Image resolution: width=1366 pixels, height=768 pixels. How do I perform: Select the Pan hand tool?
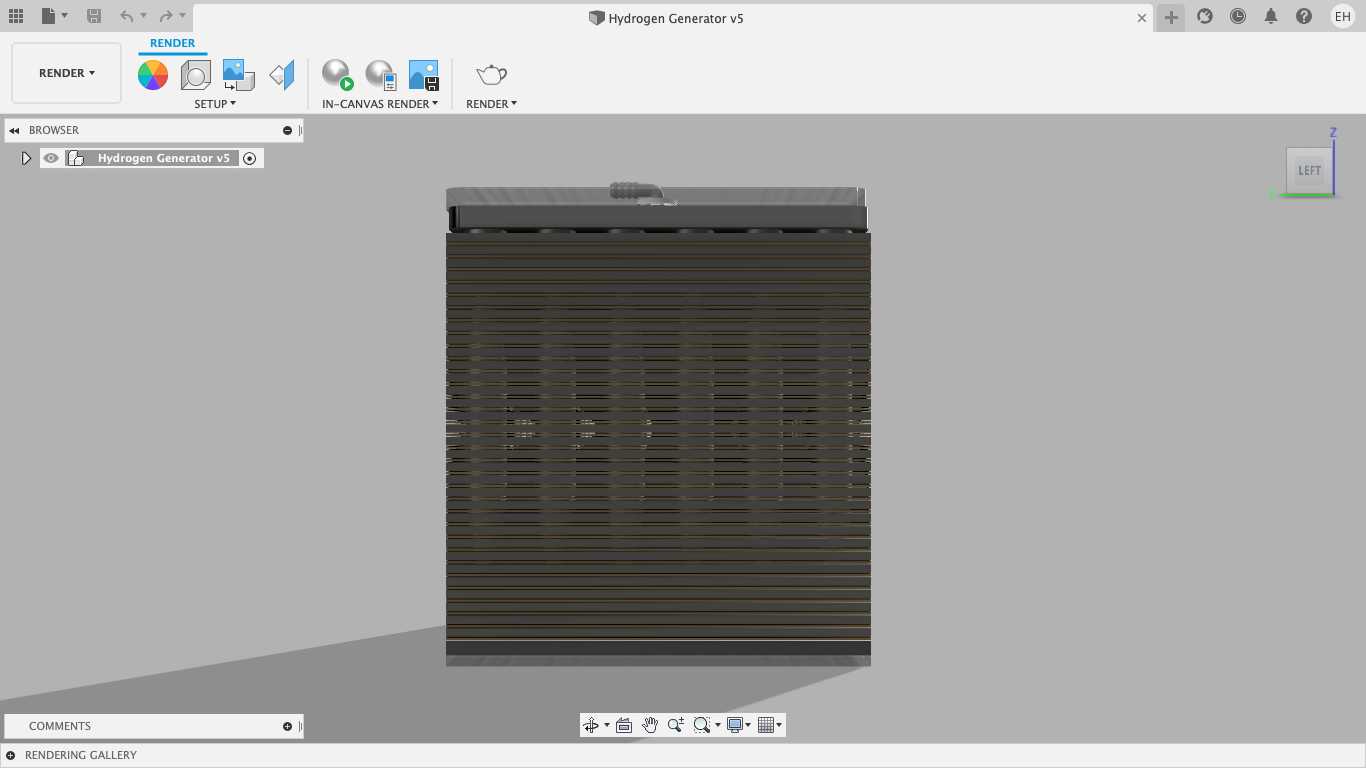pyautogui.click(x=650, y=725)
